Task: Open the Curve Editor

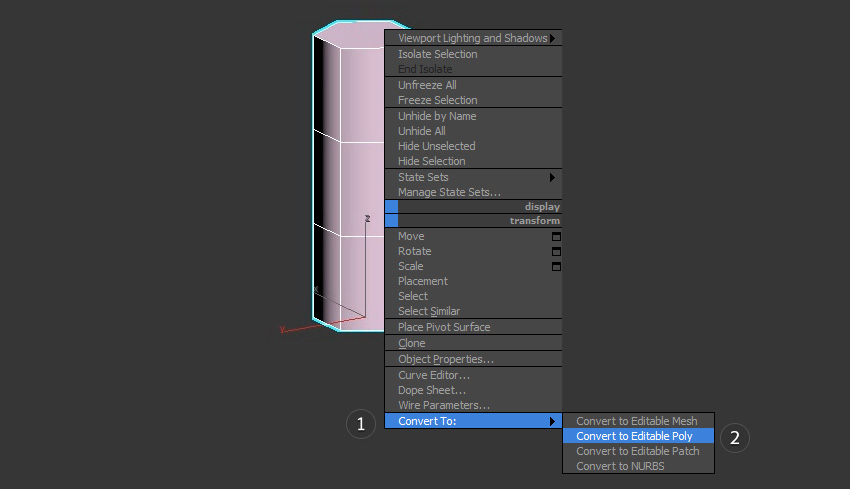Action: (x=433, y=375)
